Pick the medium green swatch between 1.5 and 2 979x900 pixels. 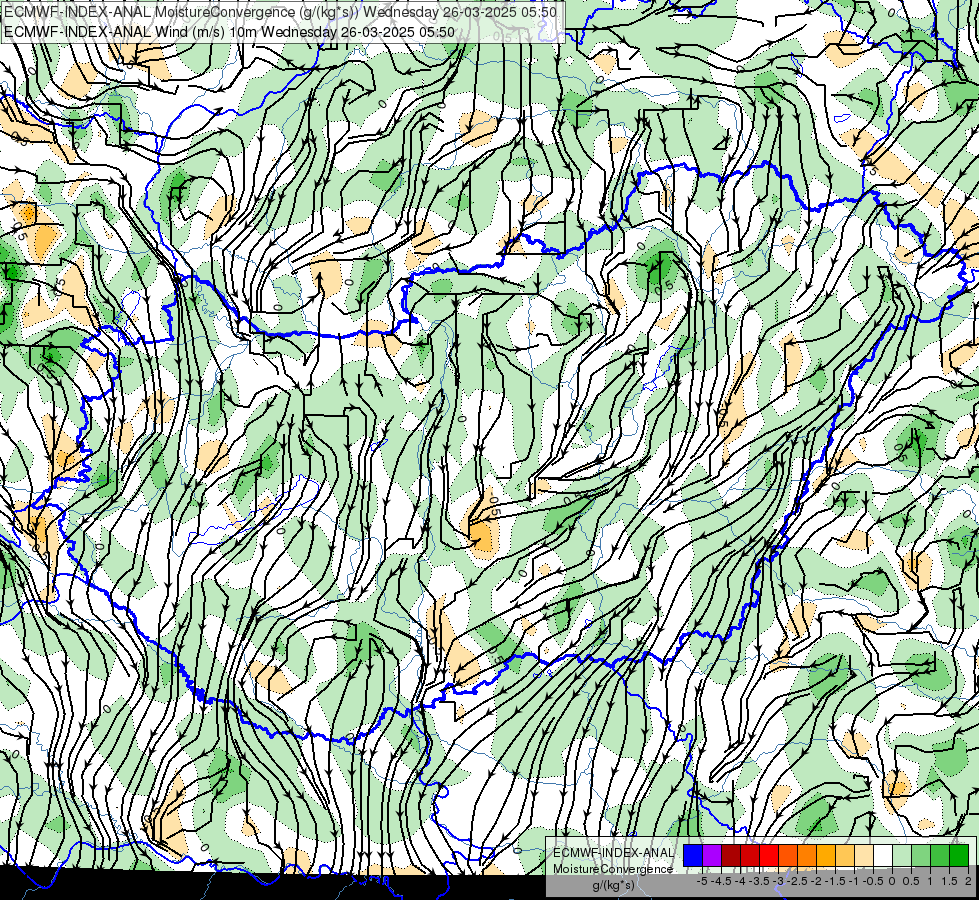click(940, 856)
